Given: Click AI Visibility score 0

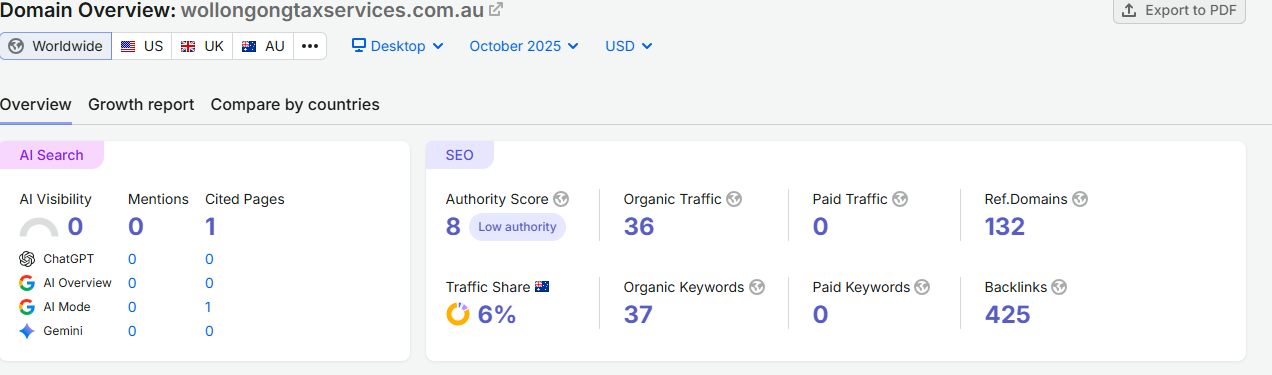Looking at the screenshot, I should click(75, 227).
